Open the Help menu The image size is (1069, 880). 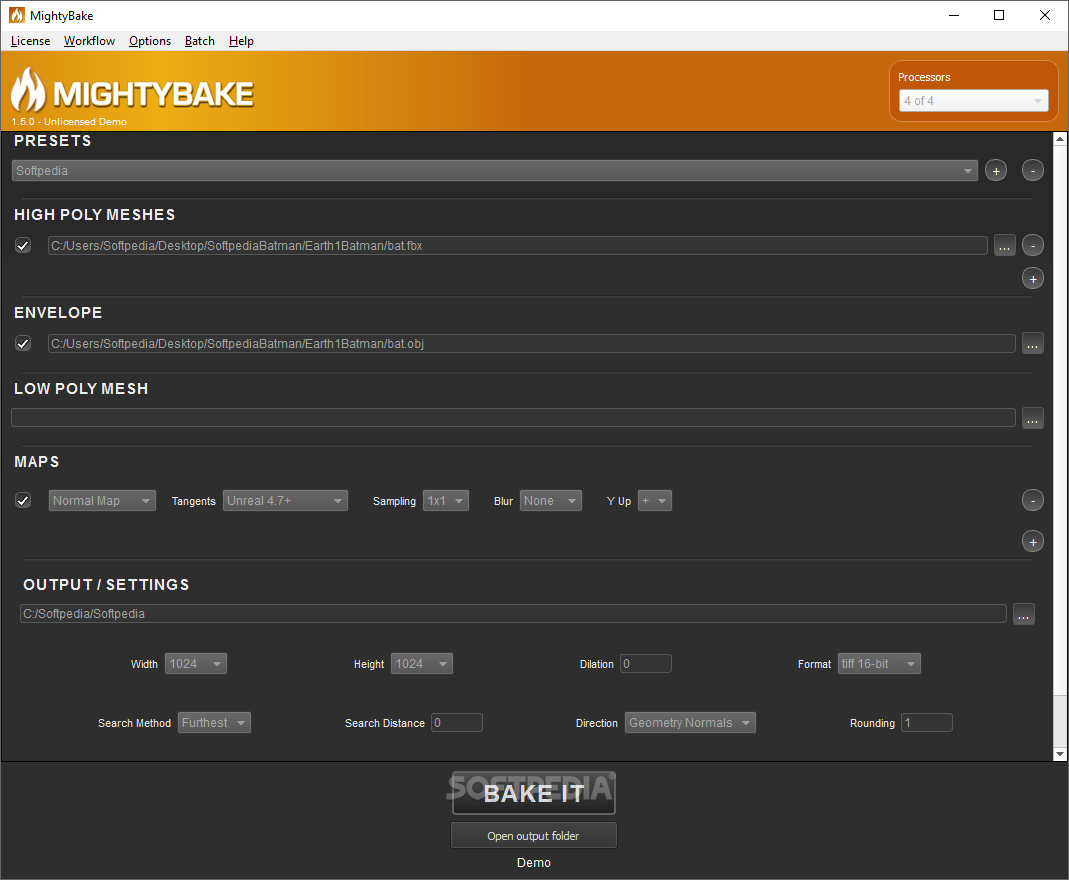point(241,41)
